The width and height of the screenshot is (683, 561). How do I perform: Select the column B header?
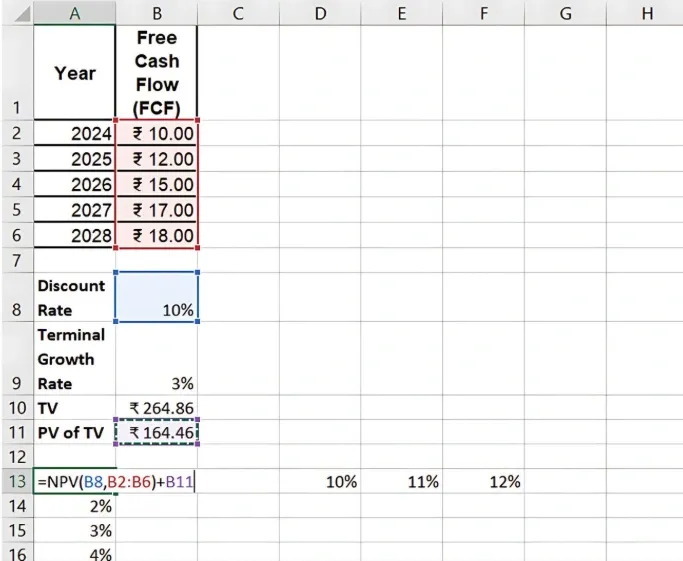coord(157,12)
